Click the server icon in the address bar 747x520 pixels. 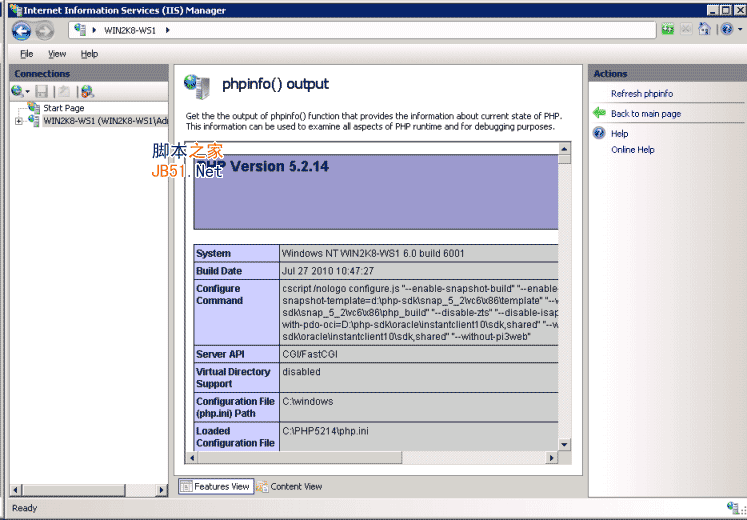click(80, 30)
